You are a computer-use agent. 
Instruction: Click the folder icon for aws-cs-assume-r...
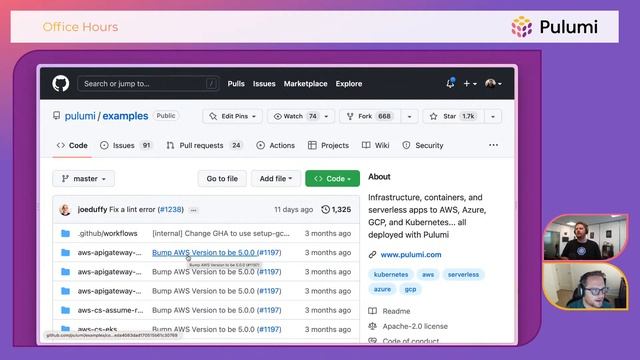pyautogui.click(x=65, y=310)
